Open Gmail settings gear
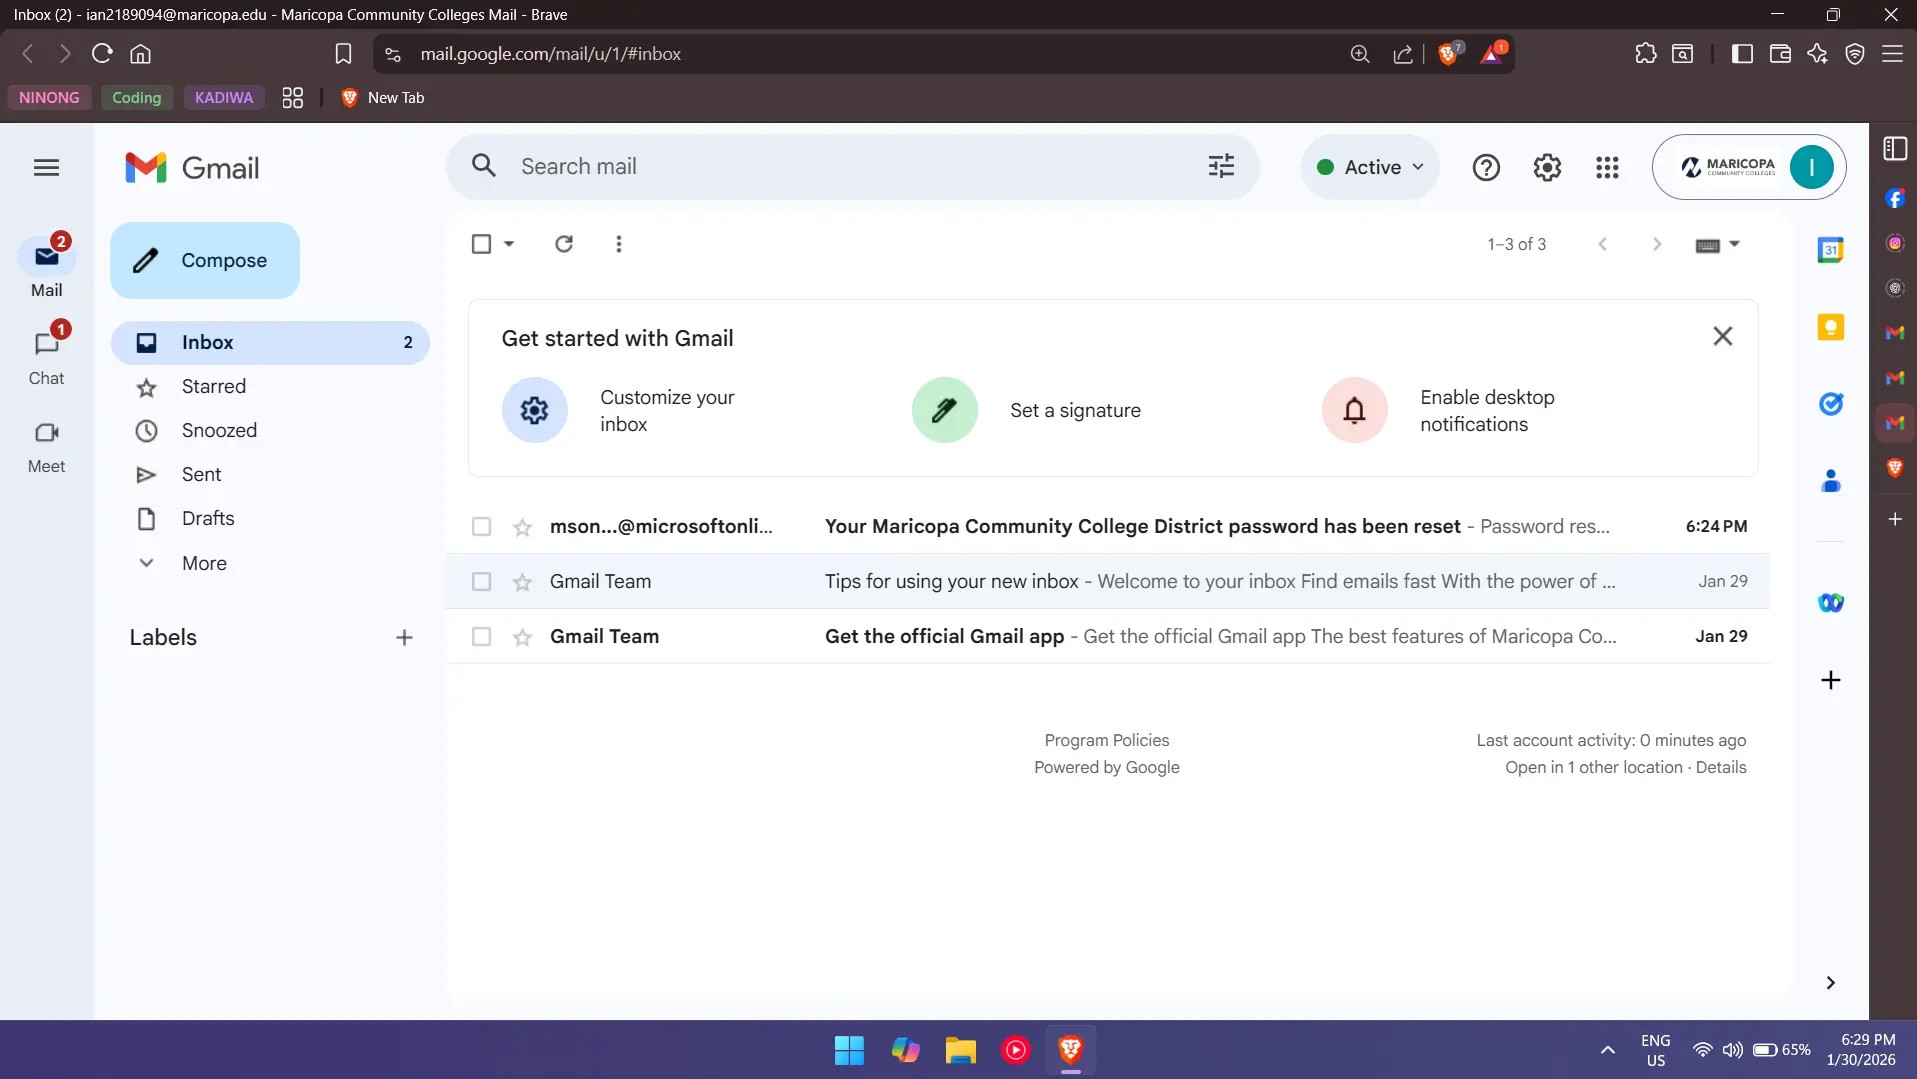This screenshot has width=1917, height=1079. [x=1547, y=168]
